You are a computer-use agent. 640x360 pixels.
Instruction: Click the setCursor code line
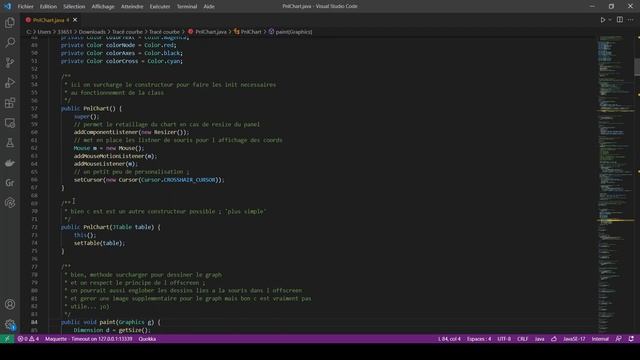click(149, 180)
